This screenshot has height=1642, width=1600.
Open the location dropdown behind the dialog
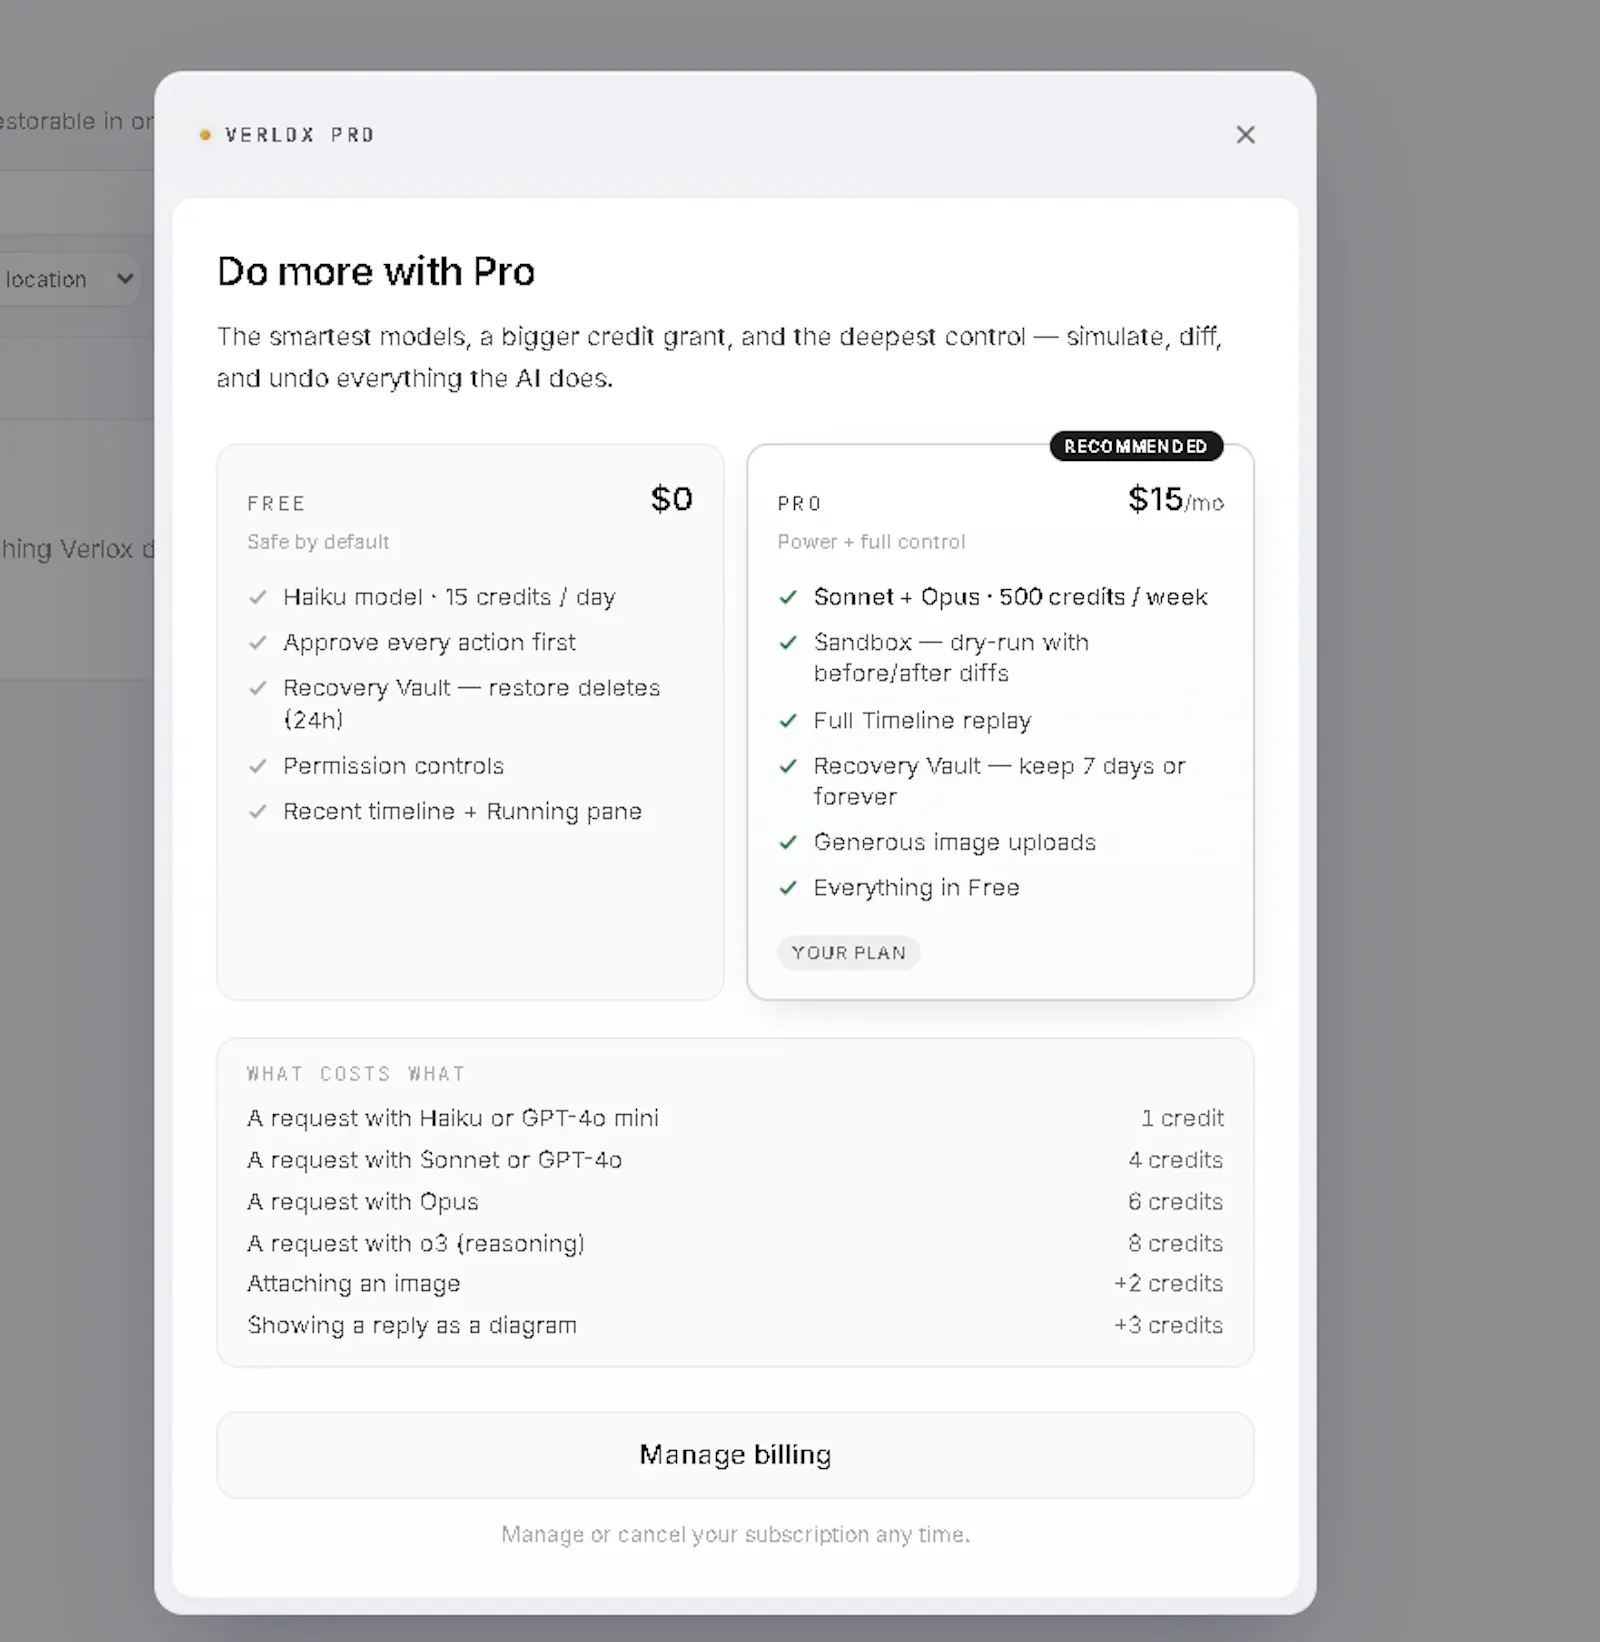[x=68, y=279]
